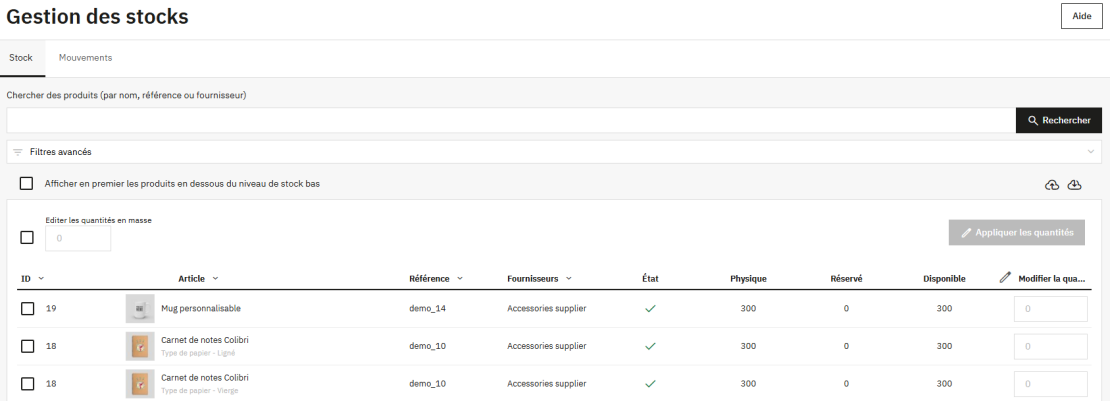1110x401 pixels.
Task: Click the cloud download export icon
Action: 1075,185
